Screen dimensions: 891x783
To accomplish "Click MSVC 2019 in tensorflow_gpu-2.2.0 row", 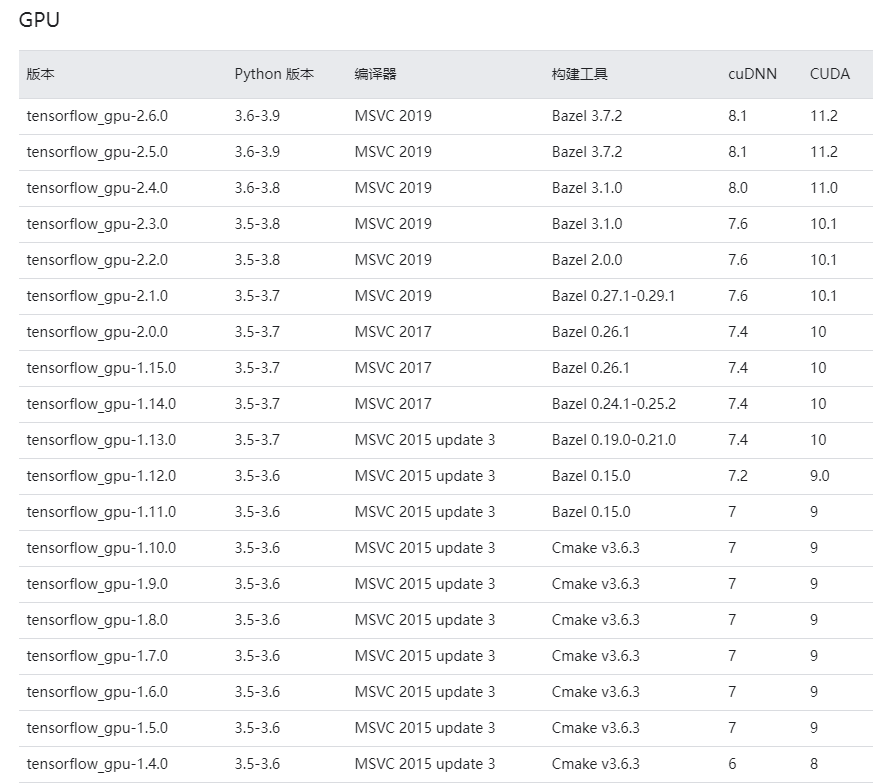I will pos(393,260).
